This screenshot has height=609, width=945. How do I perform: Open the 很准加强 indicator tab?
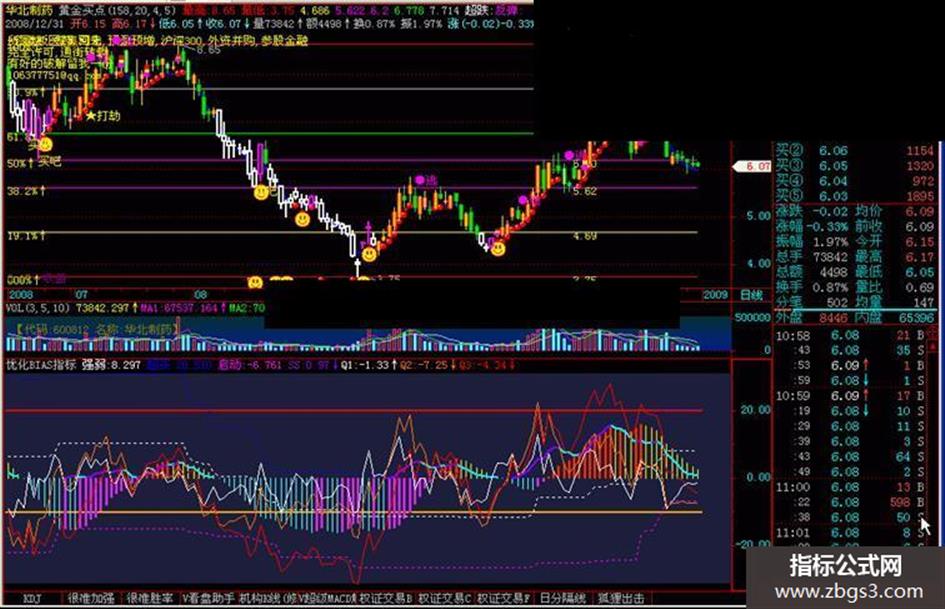[91, 598]
